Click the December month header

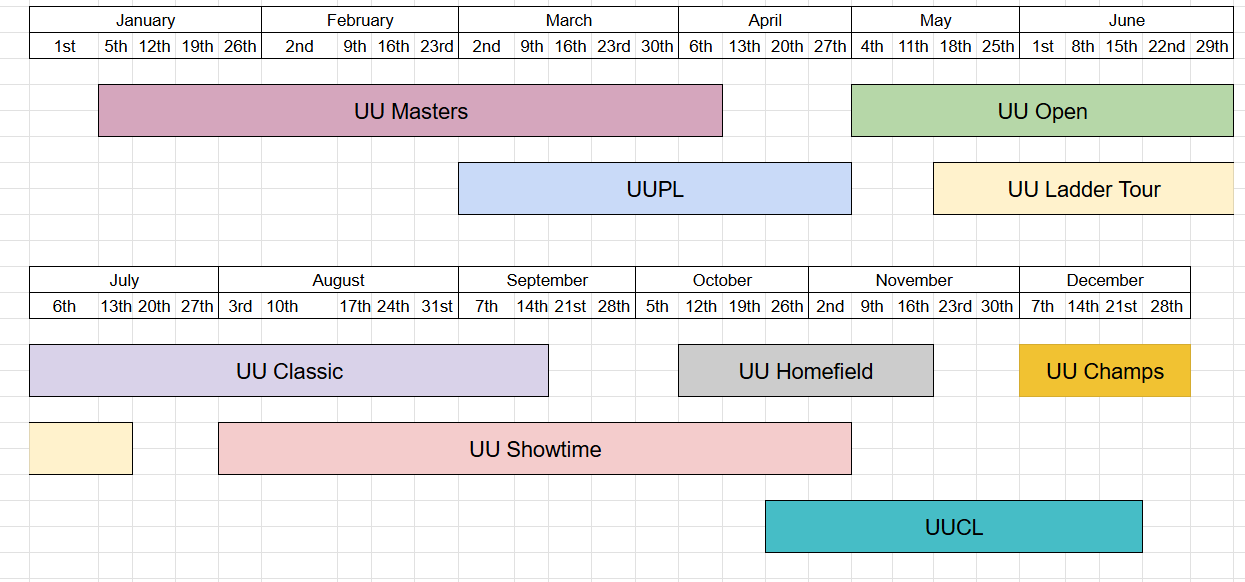[1105, 280]
